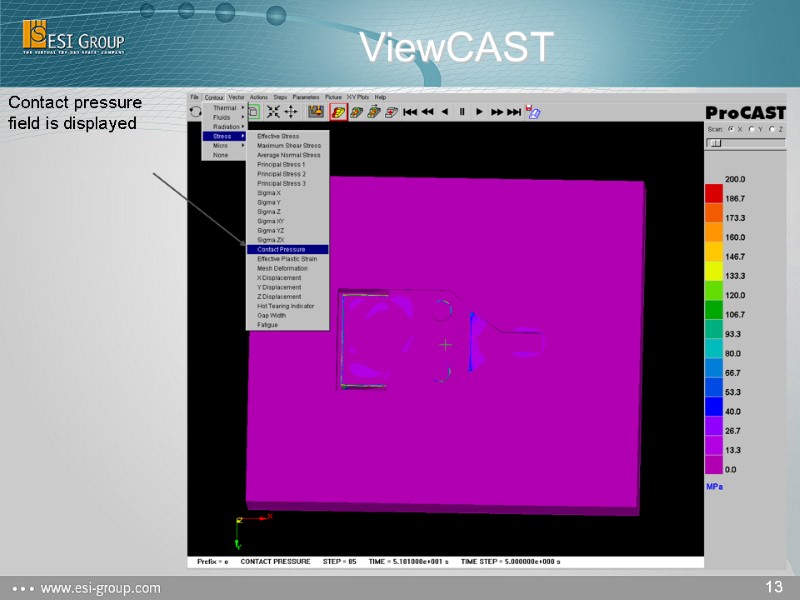Select the red-outlined snapshot contour icon
Screen dimensions: 800x600
[338, 112]
